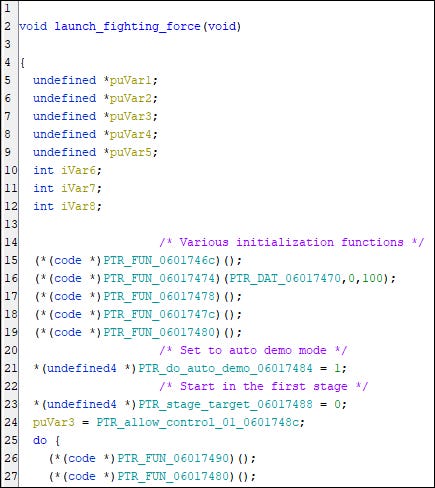Click PTR_FUN_06017480 on line 19
This screenshot has height=488, width=435.
[159, 332]
